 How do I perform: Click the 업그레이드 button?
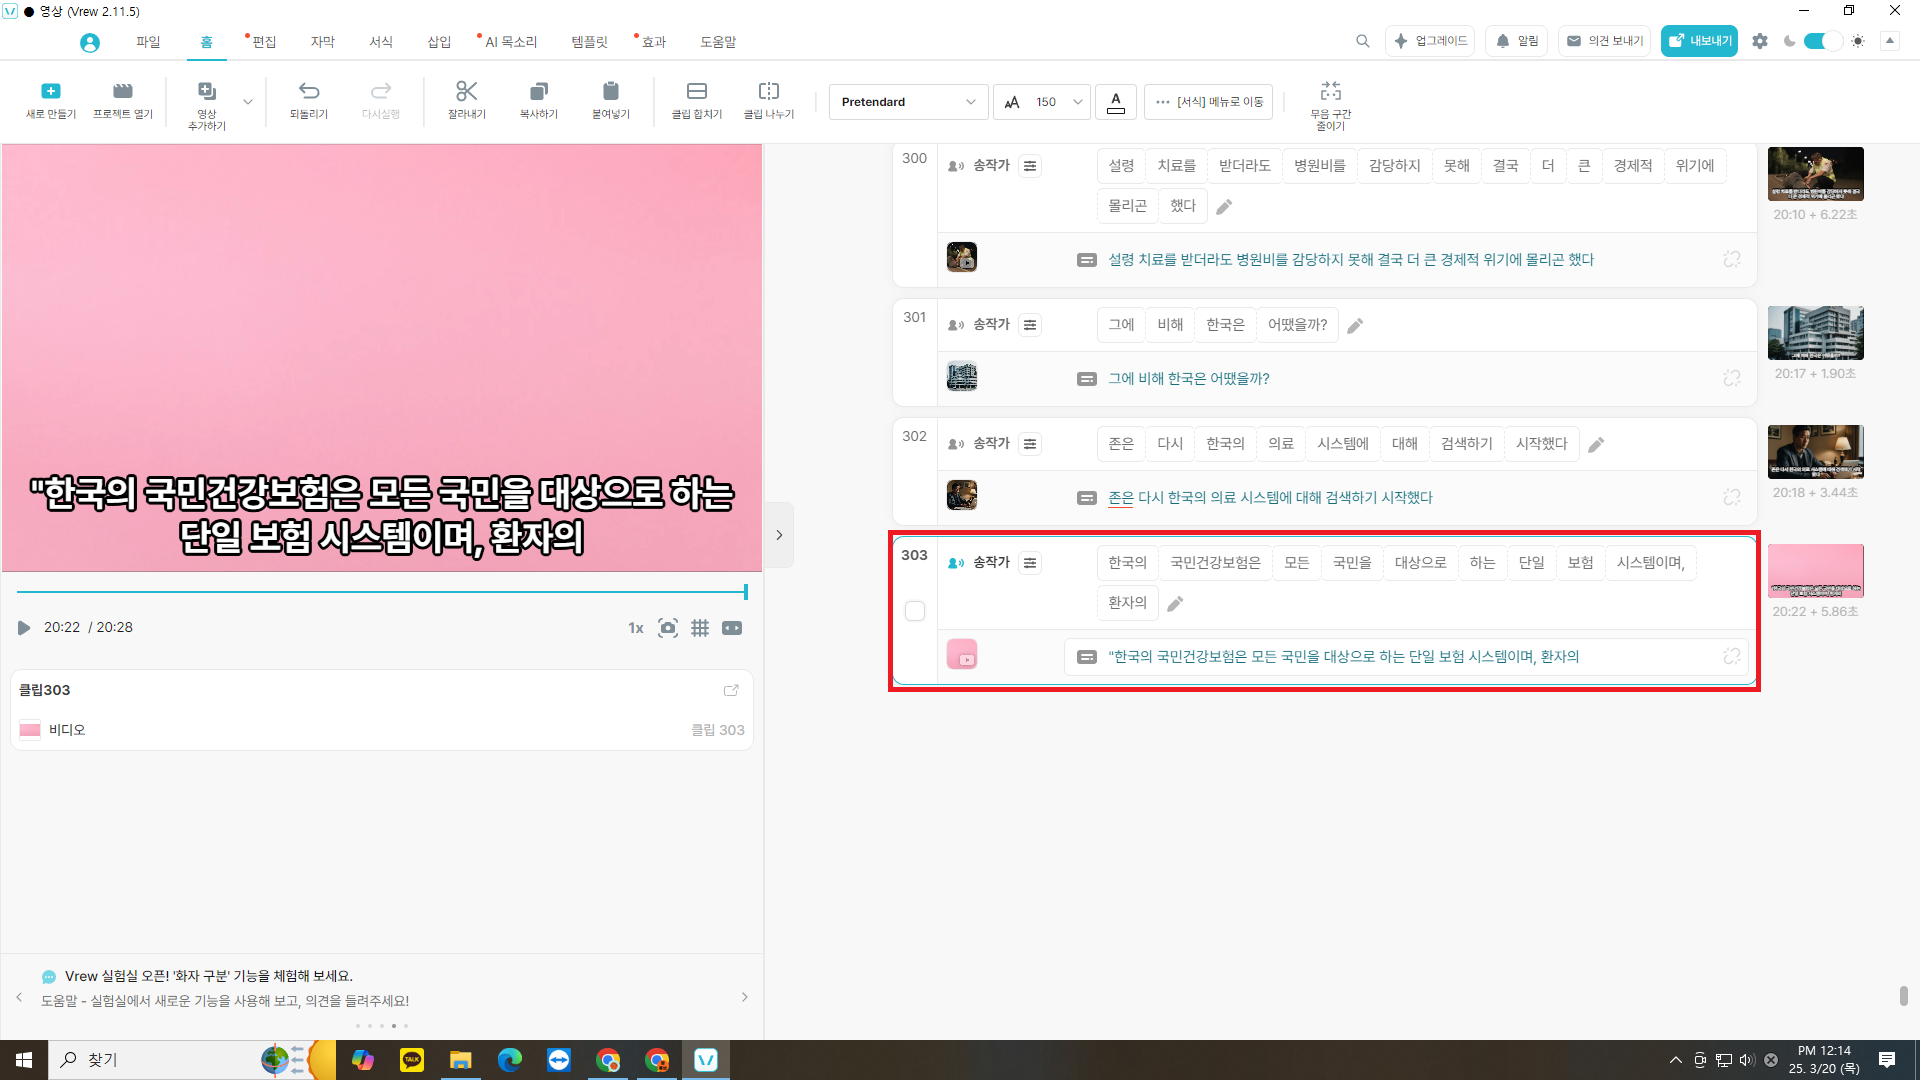pos(1430,41)
